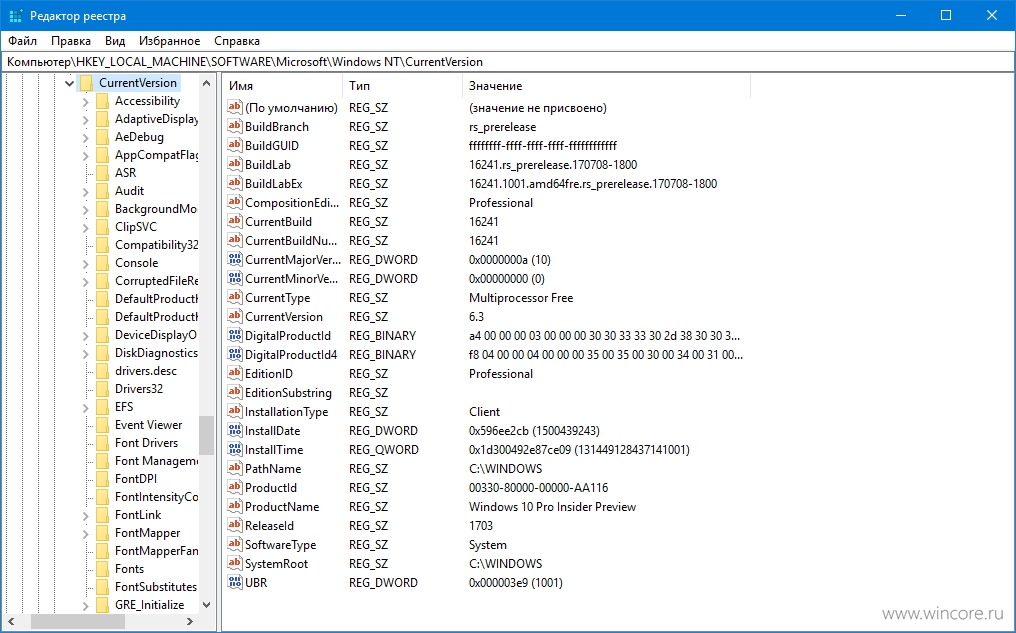
Task: Click the value "Windows 10 Pro Insider Preview"
Action: pyautogui.click(x=553, y=507)
